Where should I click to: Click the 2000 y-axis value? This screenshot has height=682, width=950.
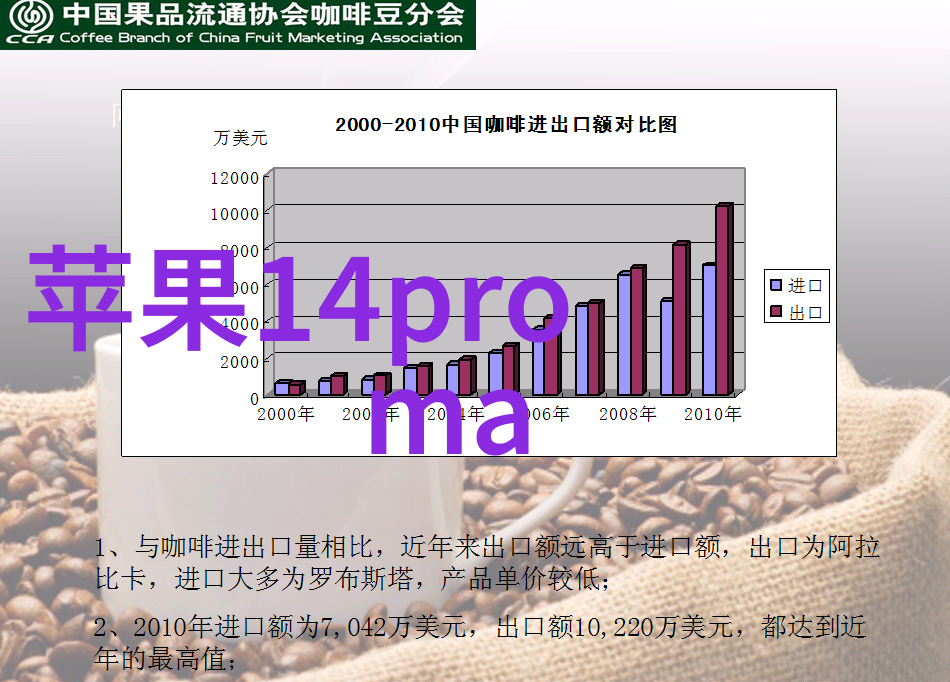pos(239,362)
